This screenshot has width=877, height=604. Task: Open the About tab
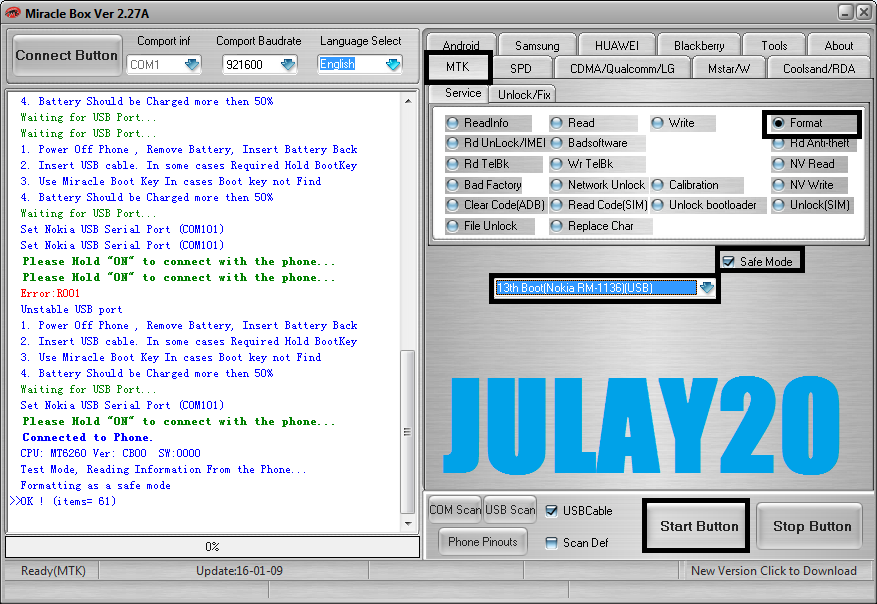(x=838, y=45)
